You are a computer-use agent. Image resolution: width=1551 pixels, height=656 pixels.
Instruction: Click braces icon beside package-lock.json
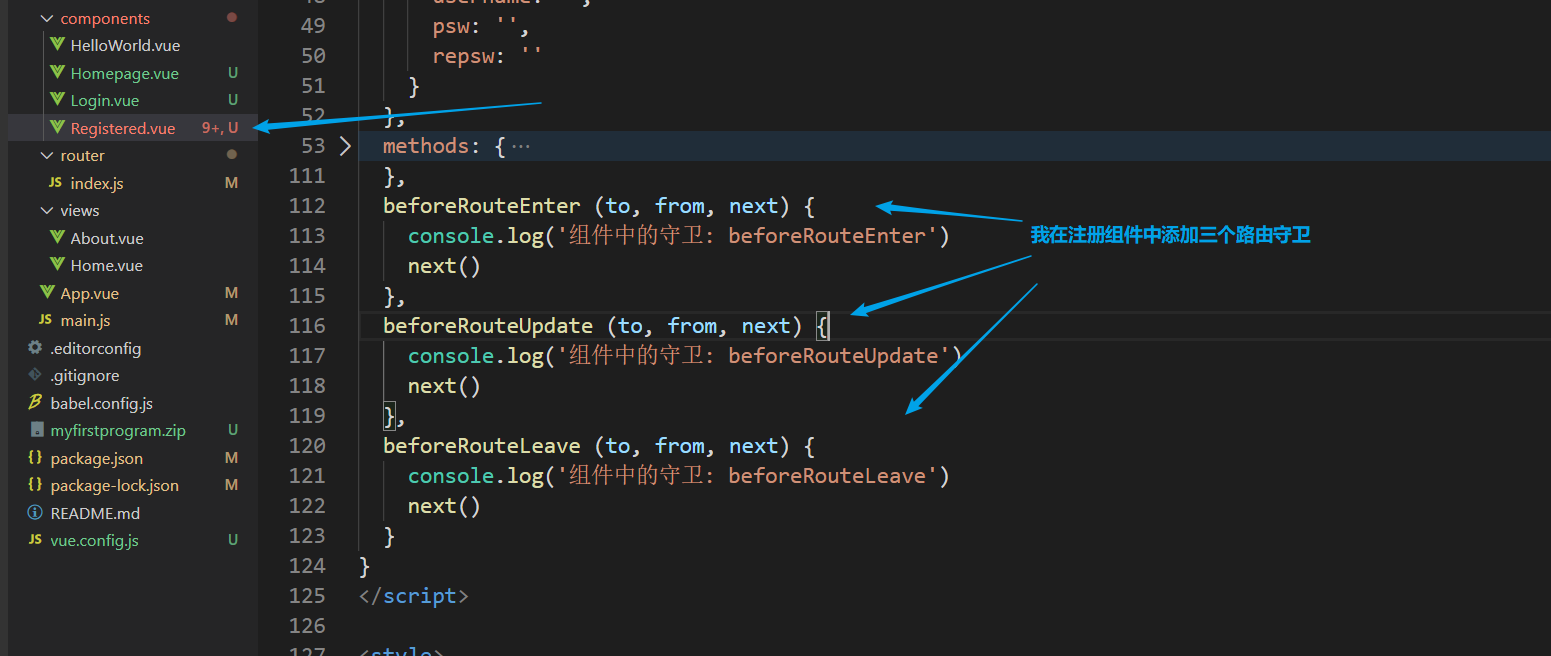(35, 485)
